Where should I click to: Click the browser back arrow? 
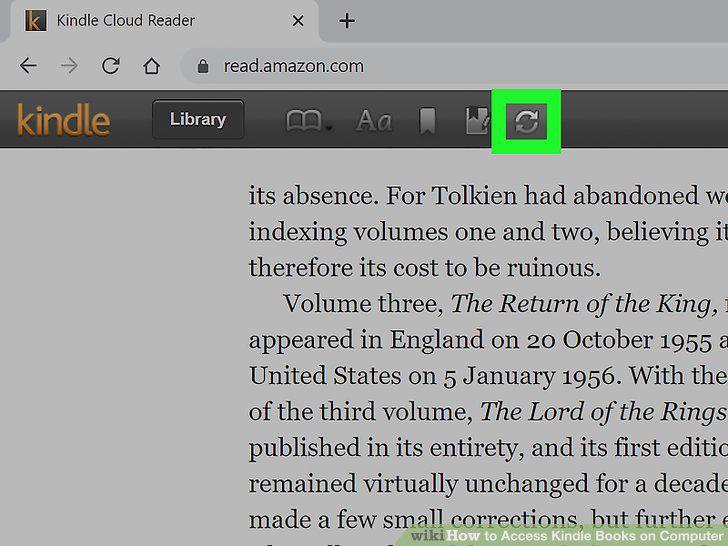pos(28,66)
